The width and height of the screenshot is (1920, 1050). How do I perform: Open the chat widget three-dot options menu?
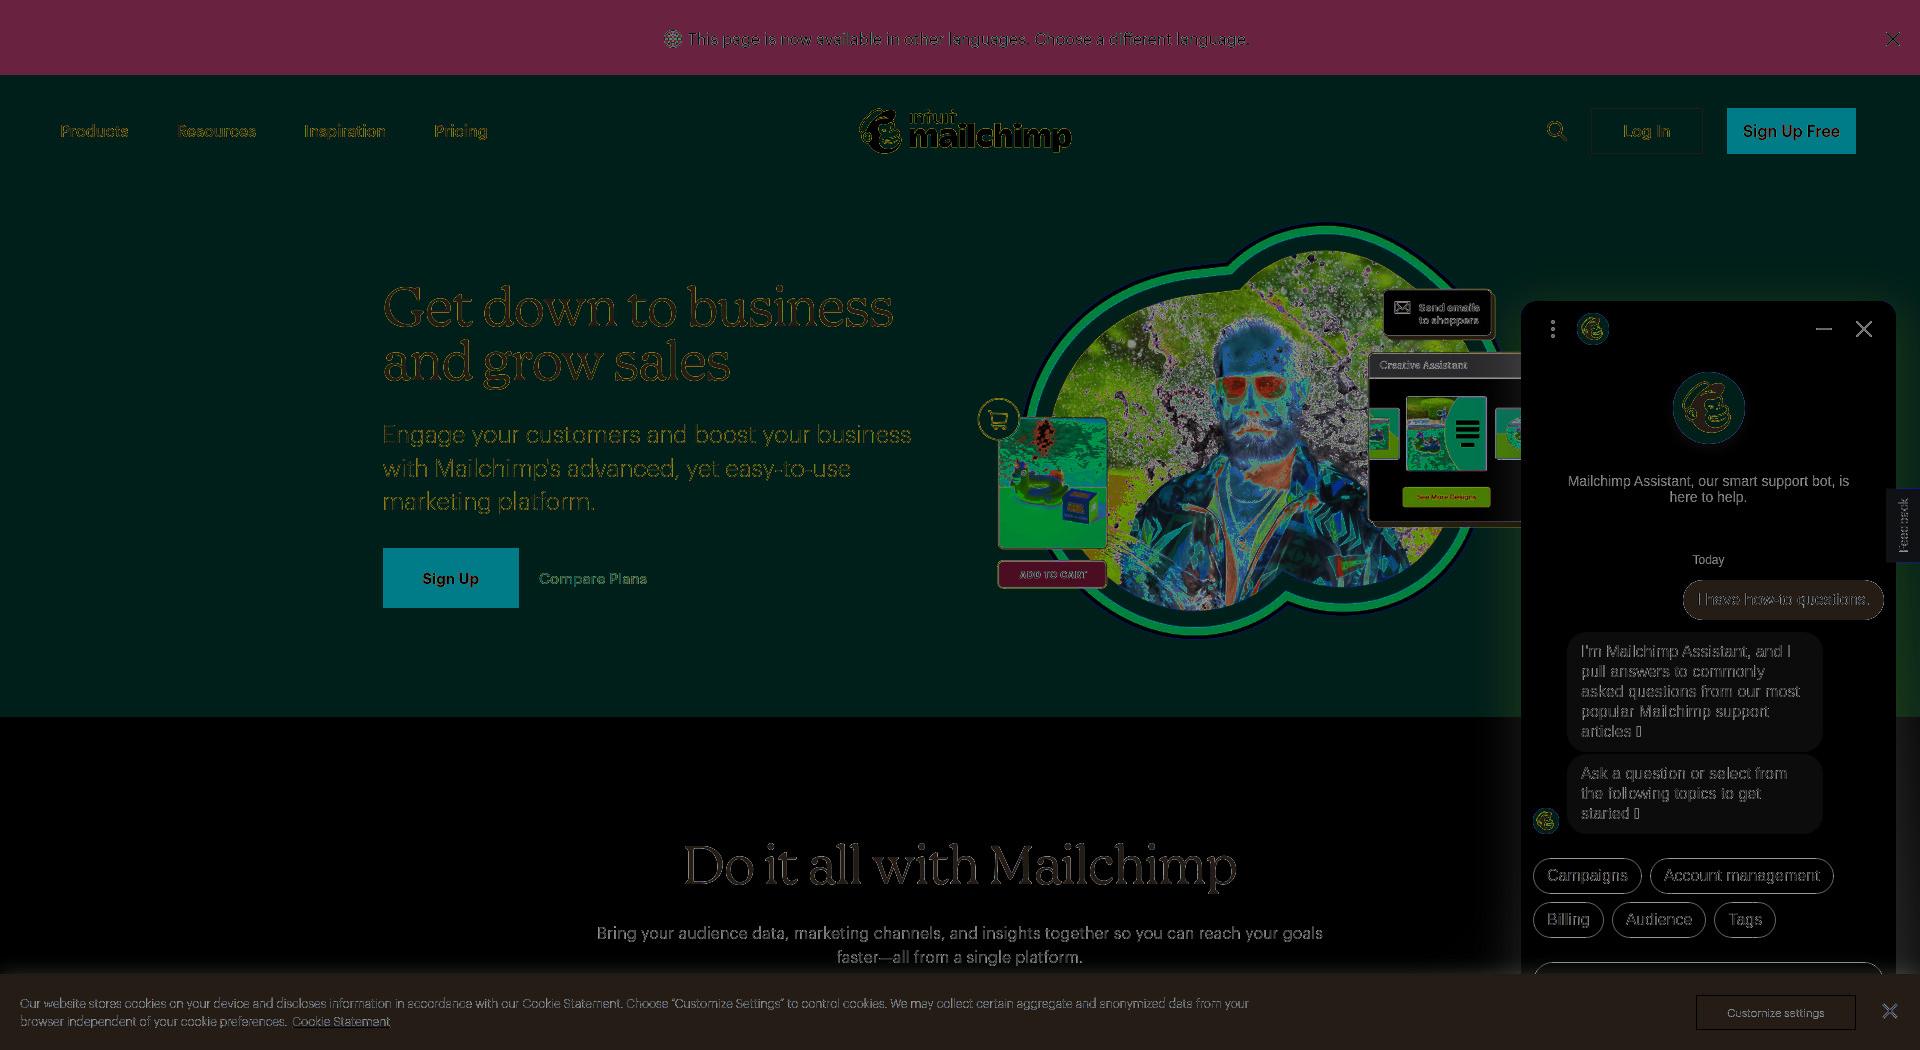tap(1552, 329)
